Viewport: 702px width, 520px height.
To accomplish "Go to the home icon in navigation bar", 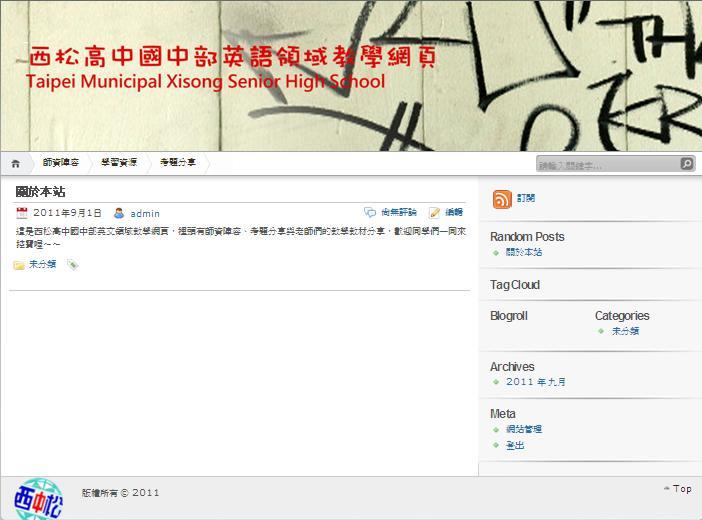I will click(16, 163).
